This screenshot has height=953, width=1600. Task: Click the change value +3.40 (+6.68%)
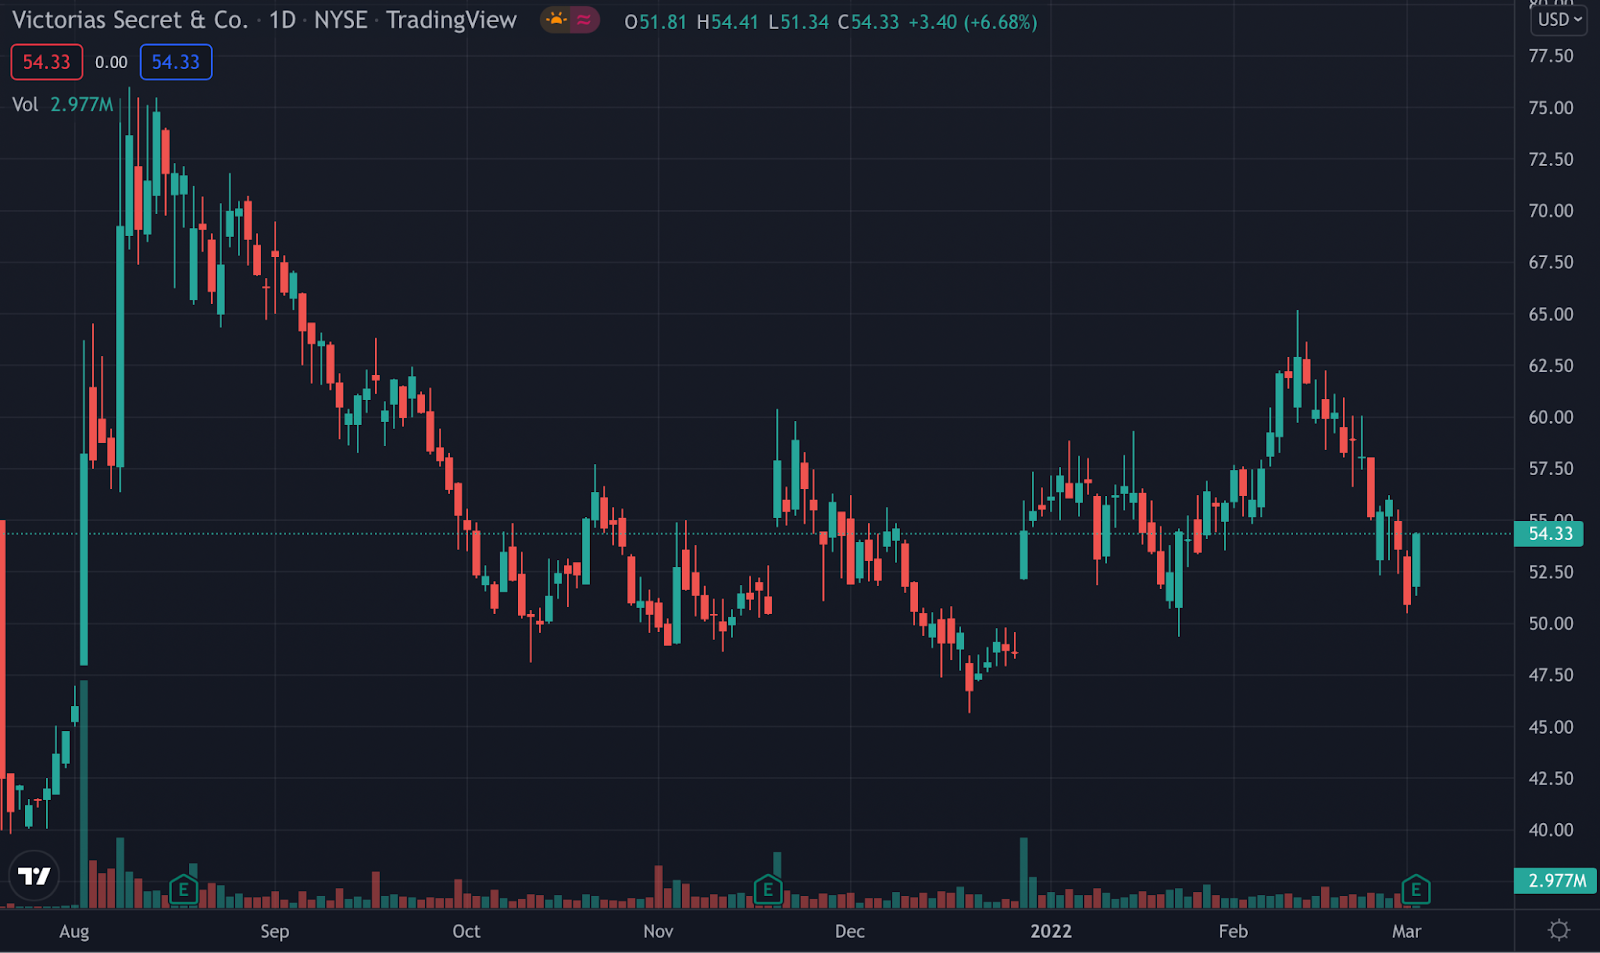[972, 22]
